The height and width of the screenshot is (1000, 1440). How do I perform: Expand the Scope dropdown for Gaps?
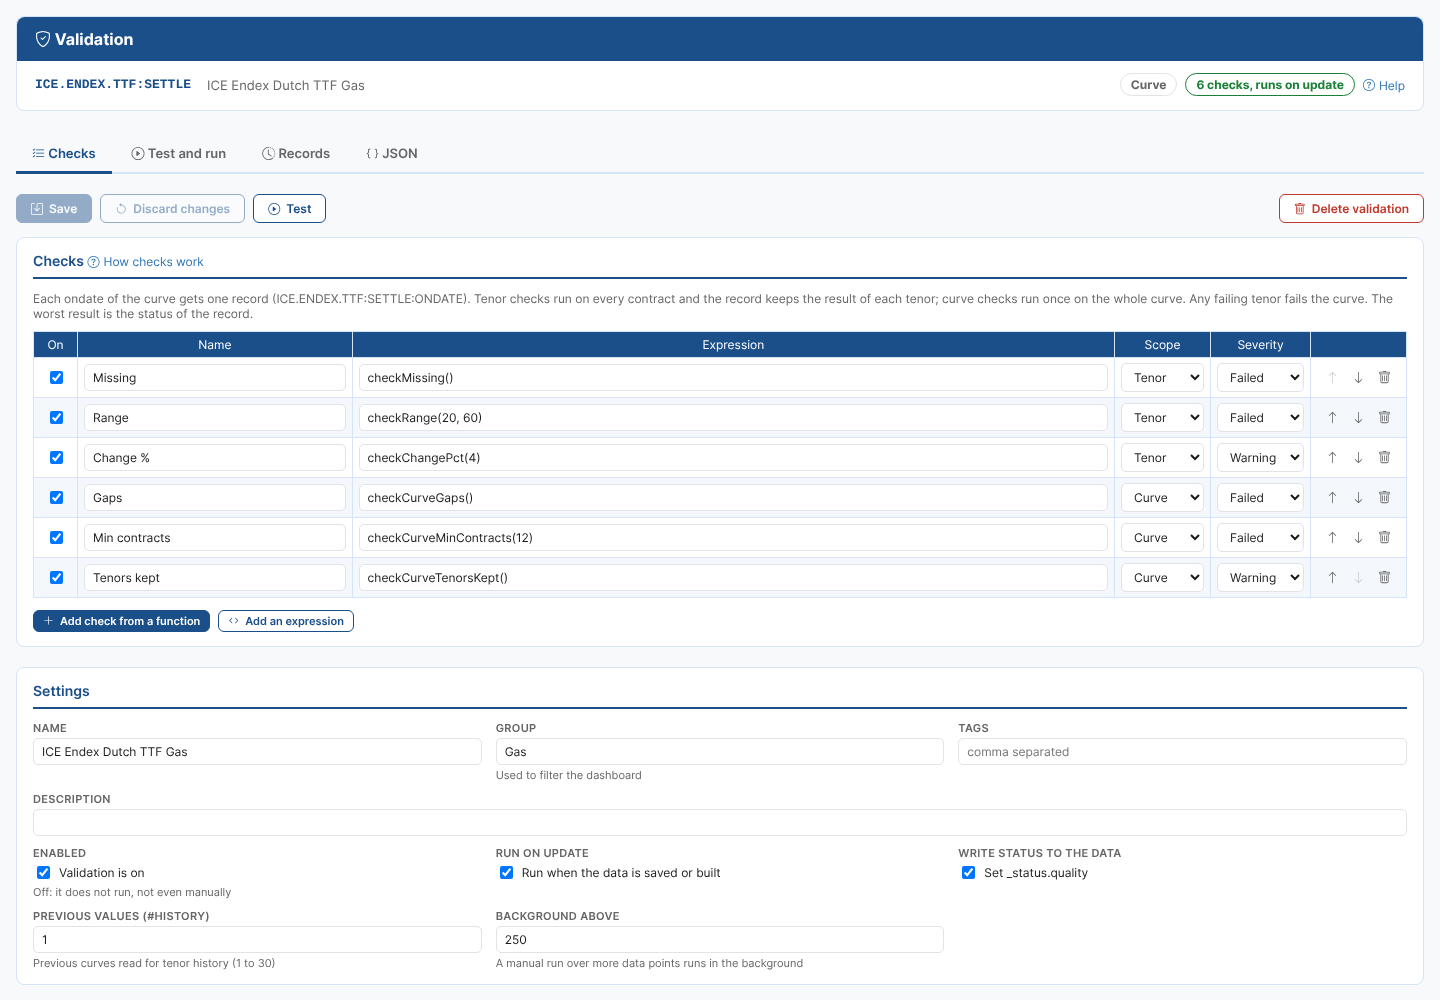pyautogui.click(x=1162, y=497)
